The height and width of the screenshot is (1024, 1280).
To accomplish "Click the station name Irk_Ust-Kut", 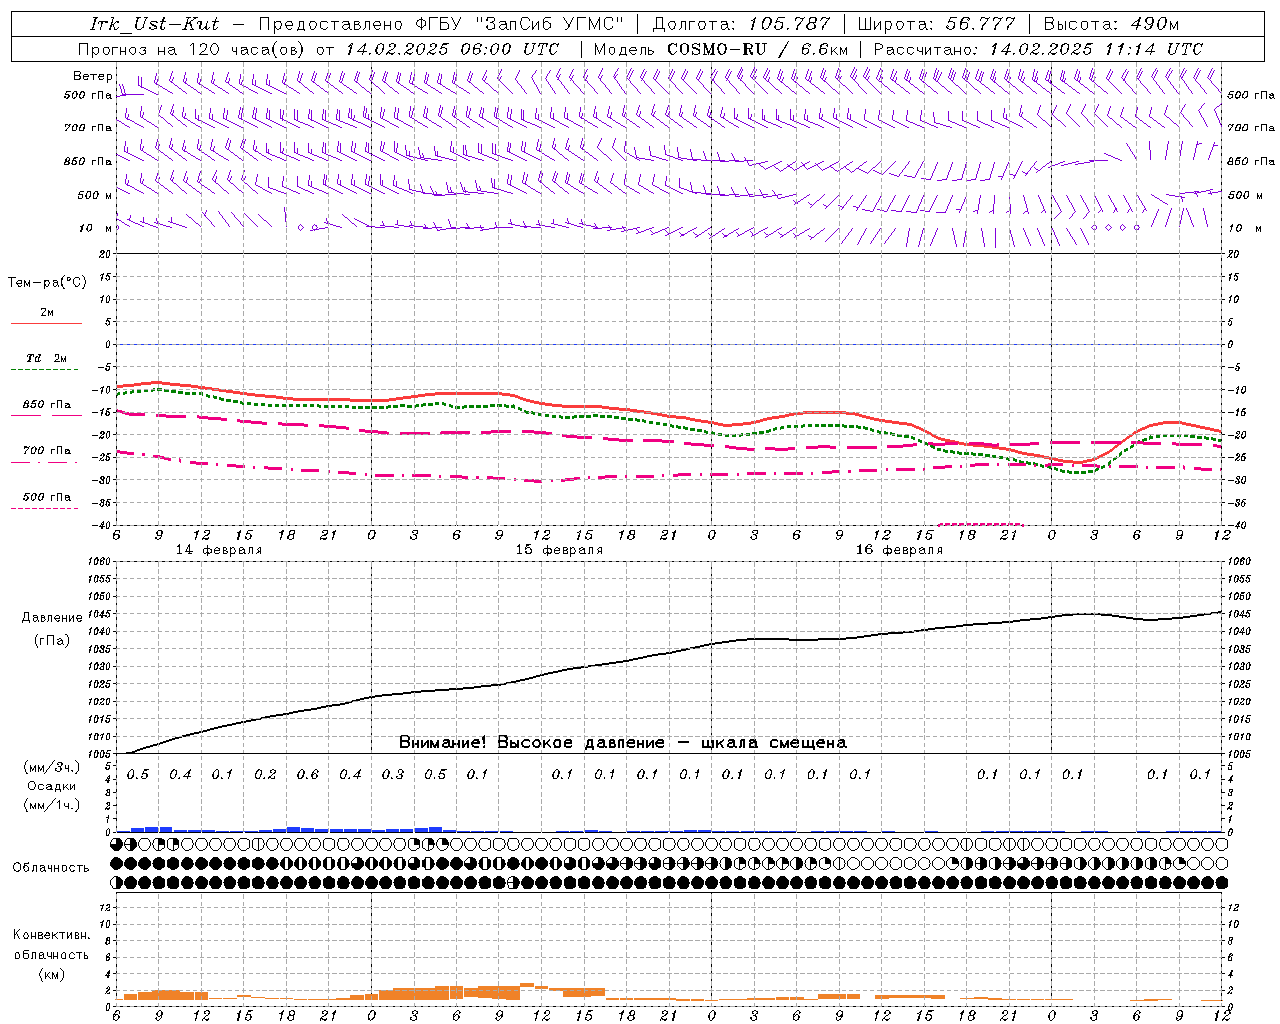I will [x=155, y=24].
